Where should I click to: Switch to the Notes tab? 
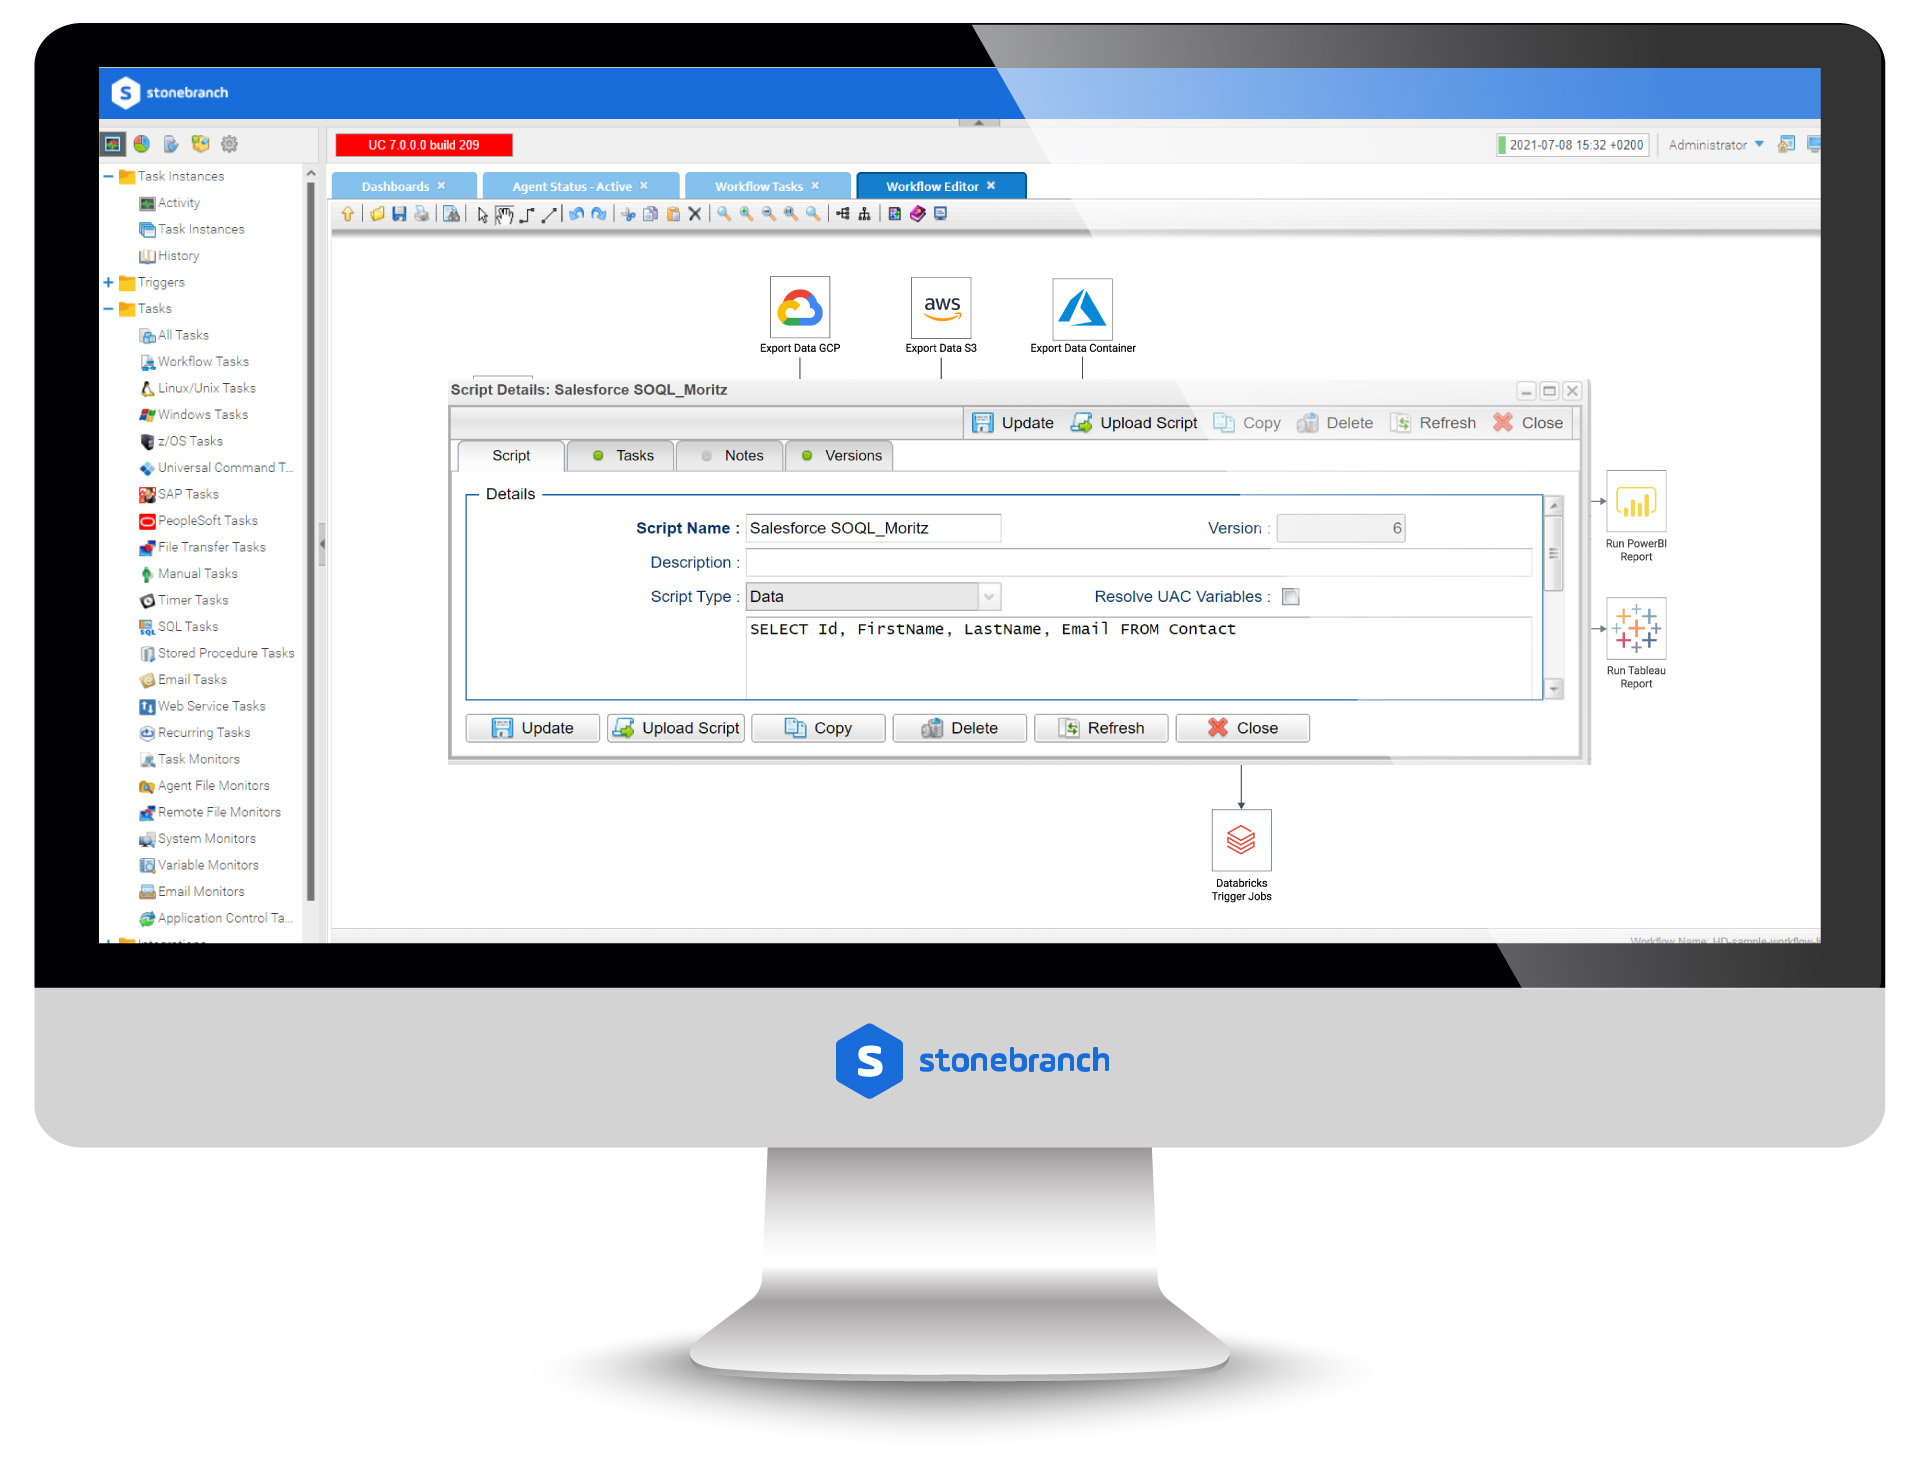pos(741,456)
